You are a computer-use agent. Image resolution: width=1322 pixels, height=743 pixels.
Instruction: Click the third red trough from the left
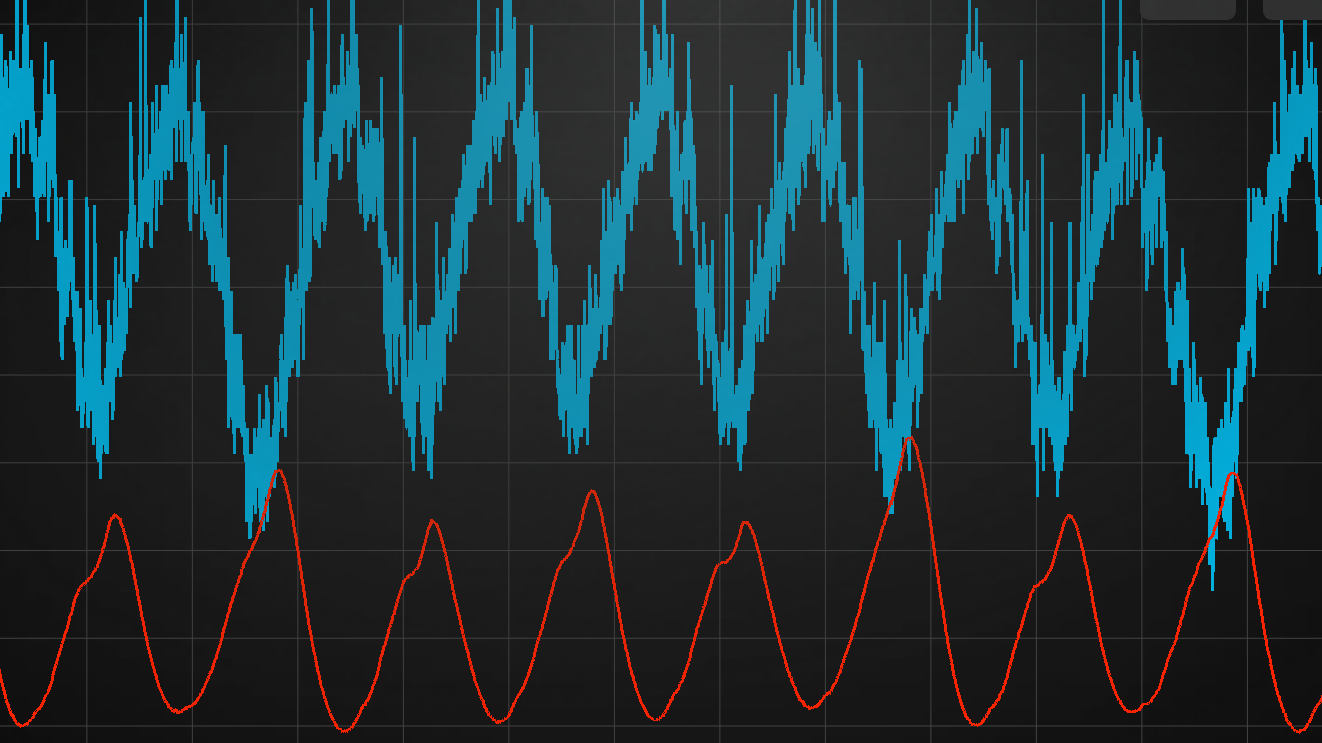[345, 730]
